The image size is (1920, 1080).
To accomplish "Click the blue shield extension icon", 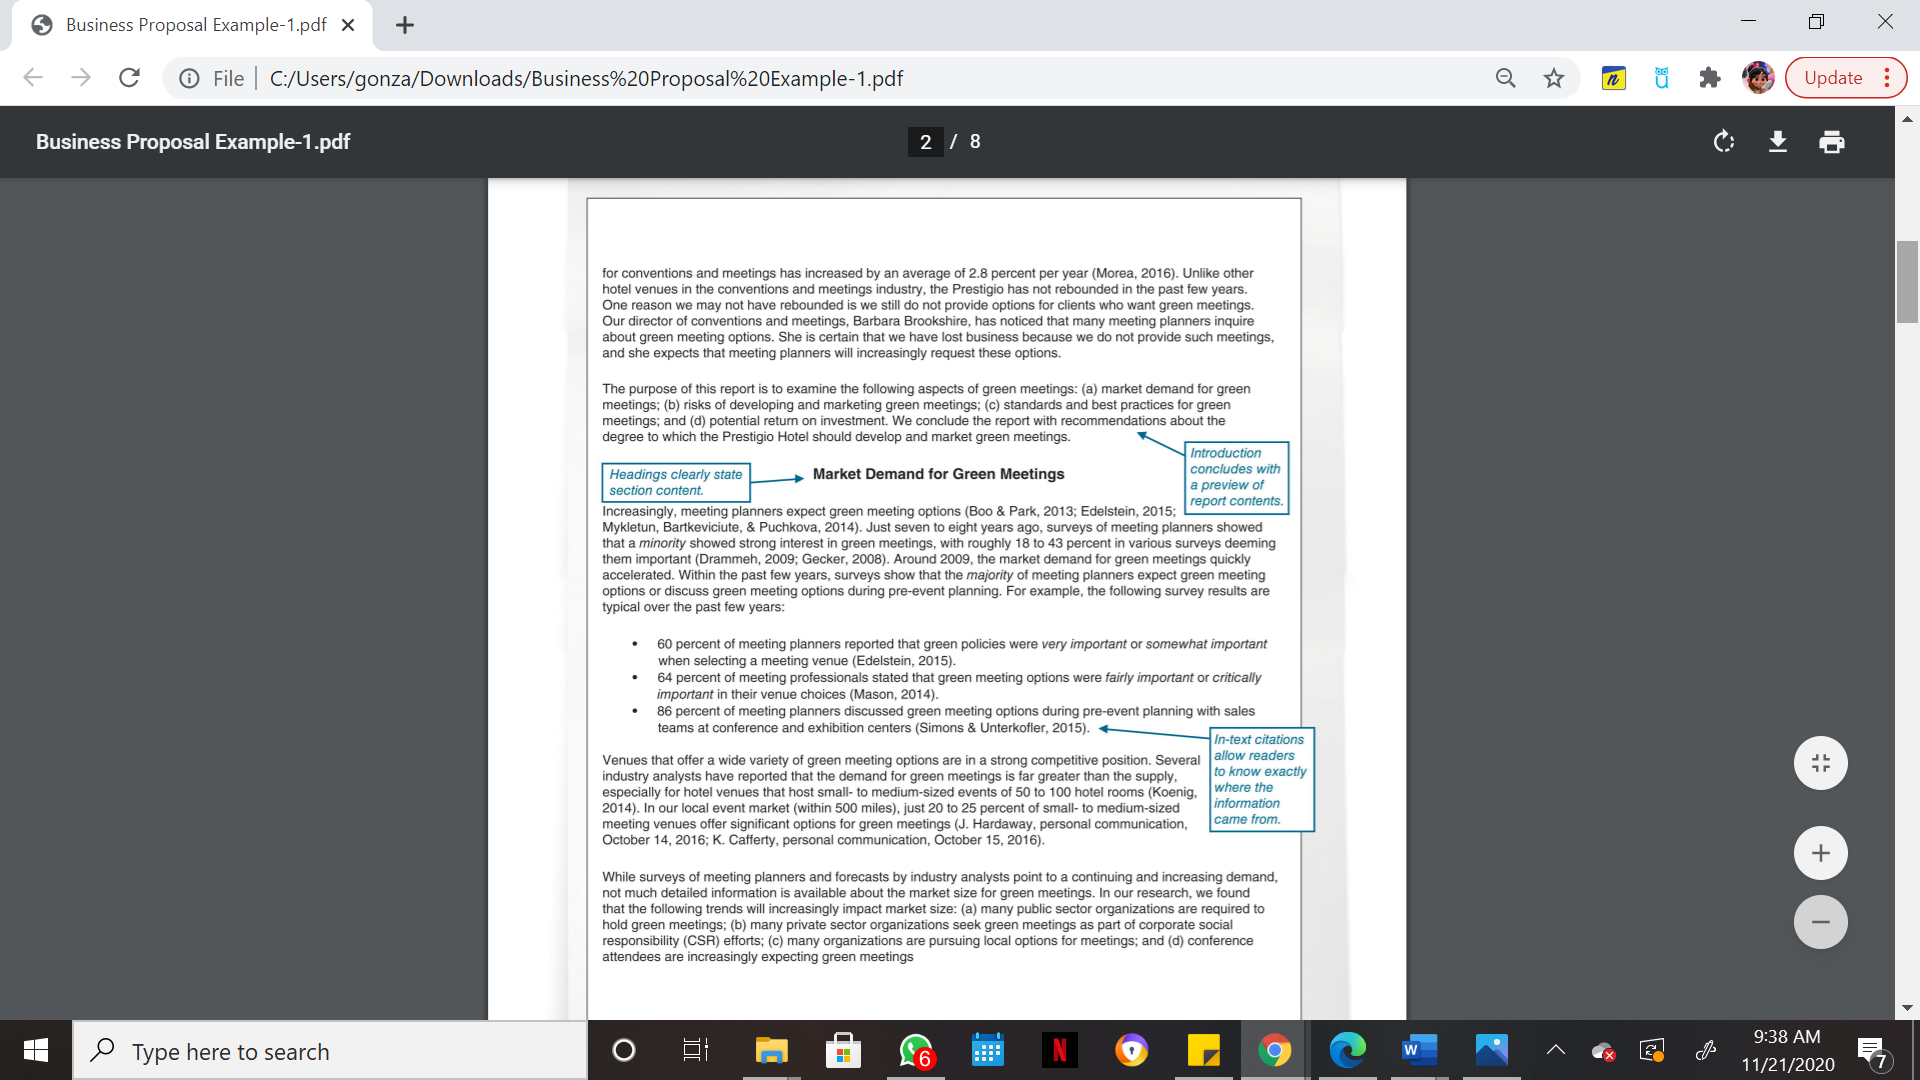I will (1661, 78).
